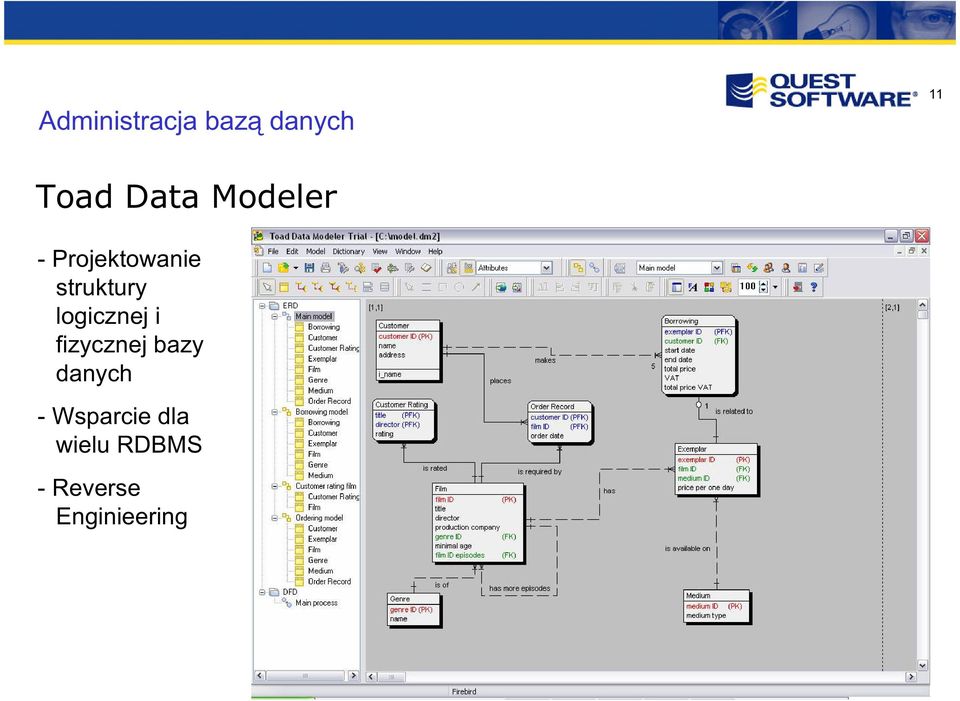Select Order Record under Ordering model
The image size is (960, 701).
(329, 582)
